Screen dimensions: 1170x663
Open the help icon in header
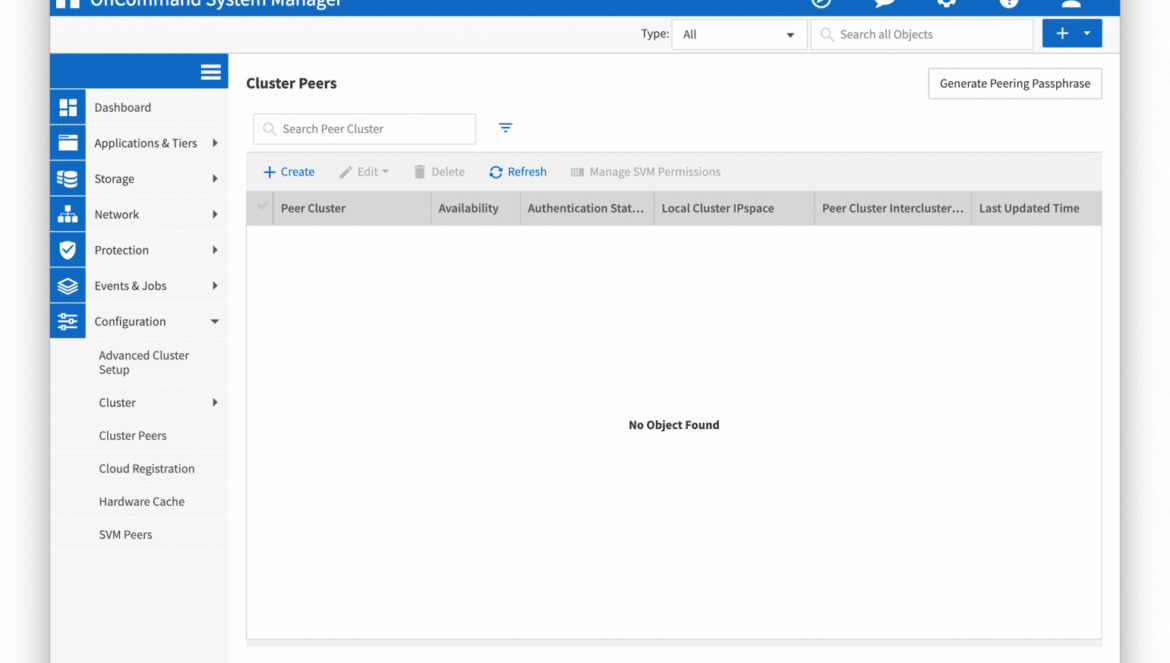[x=1009, y=3]
